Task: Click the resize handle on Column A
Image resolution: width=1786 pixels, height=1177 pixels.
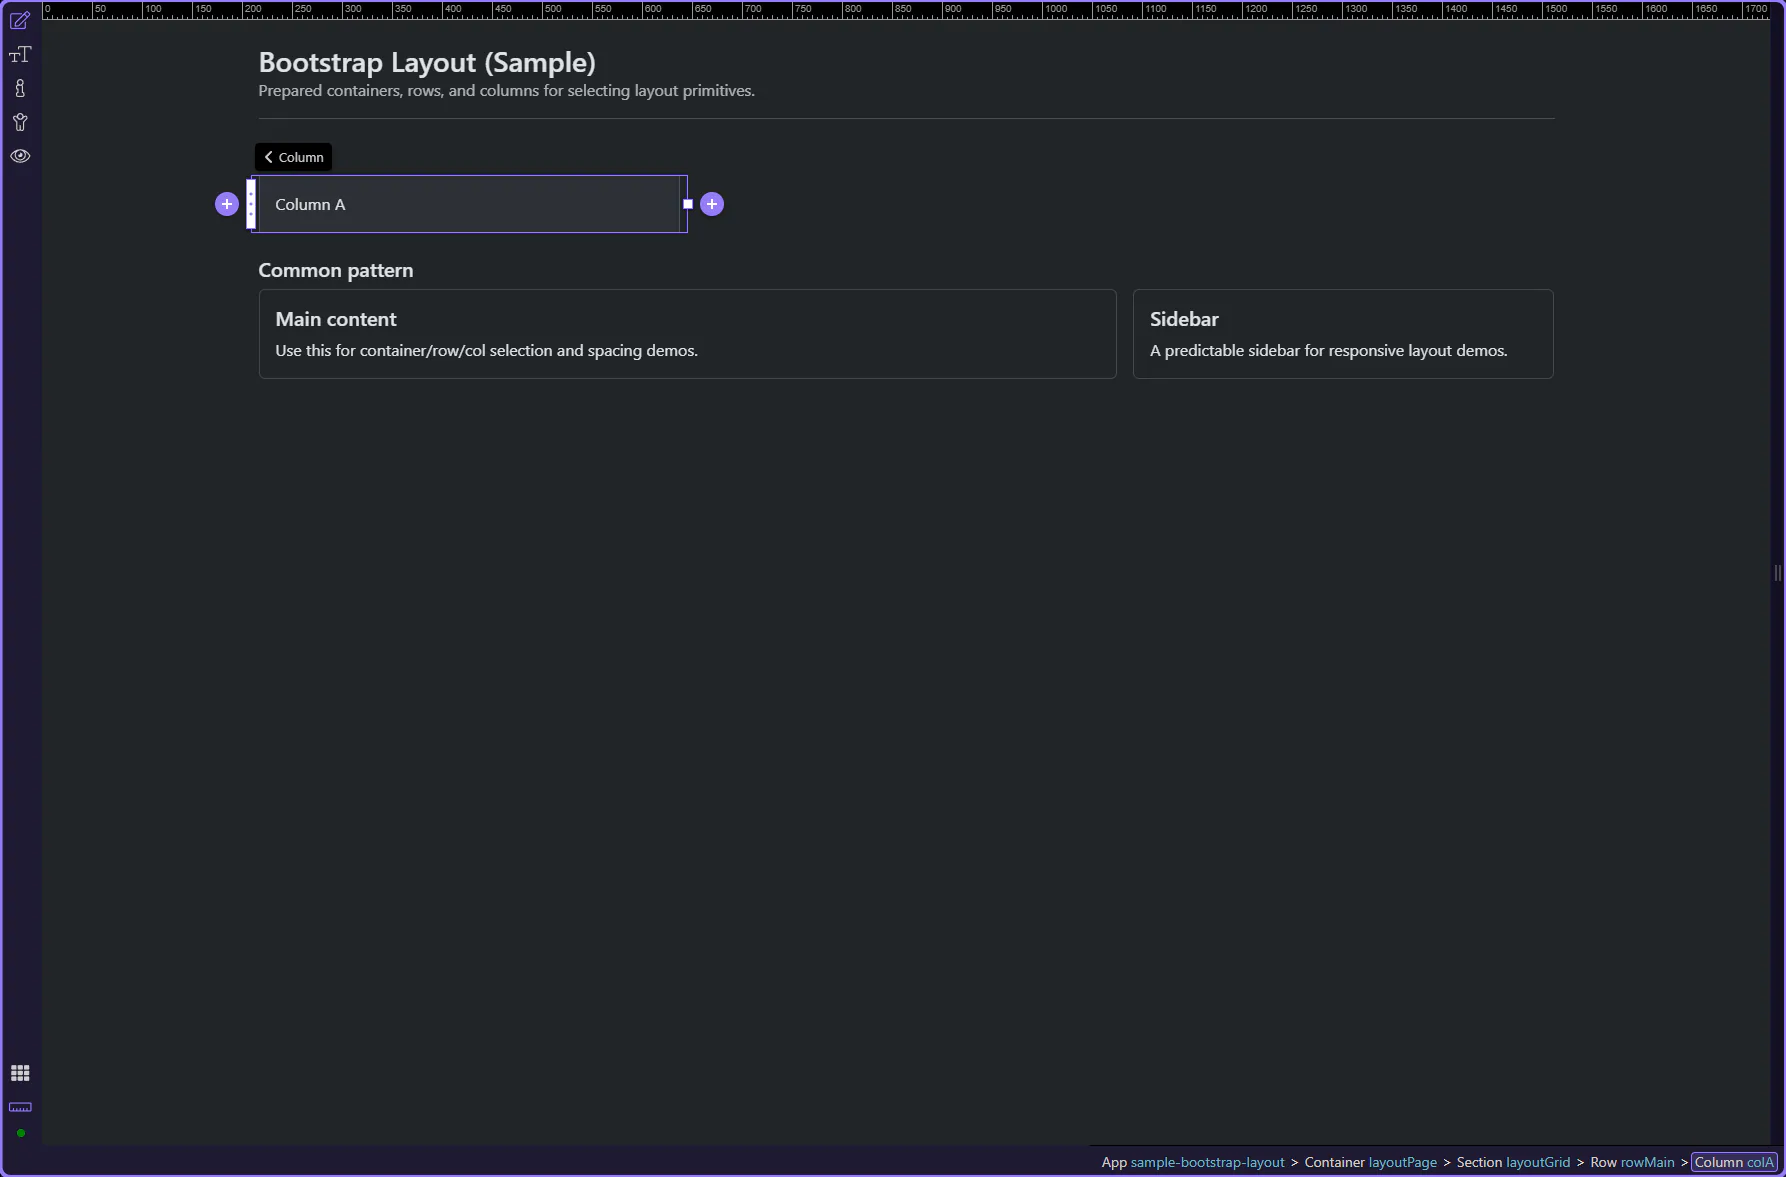Action: [x=688, y=204]
